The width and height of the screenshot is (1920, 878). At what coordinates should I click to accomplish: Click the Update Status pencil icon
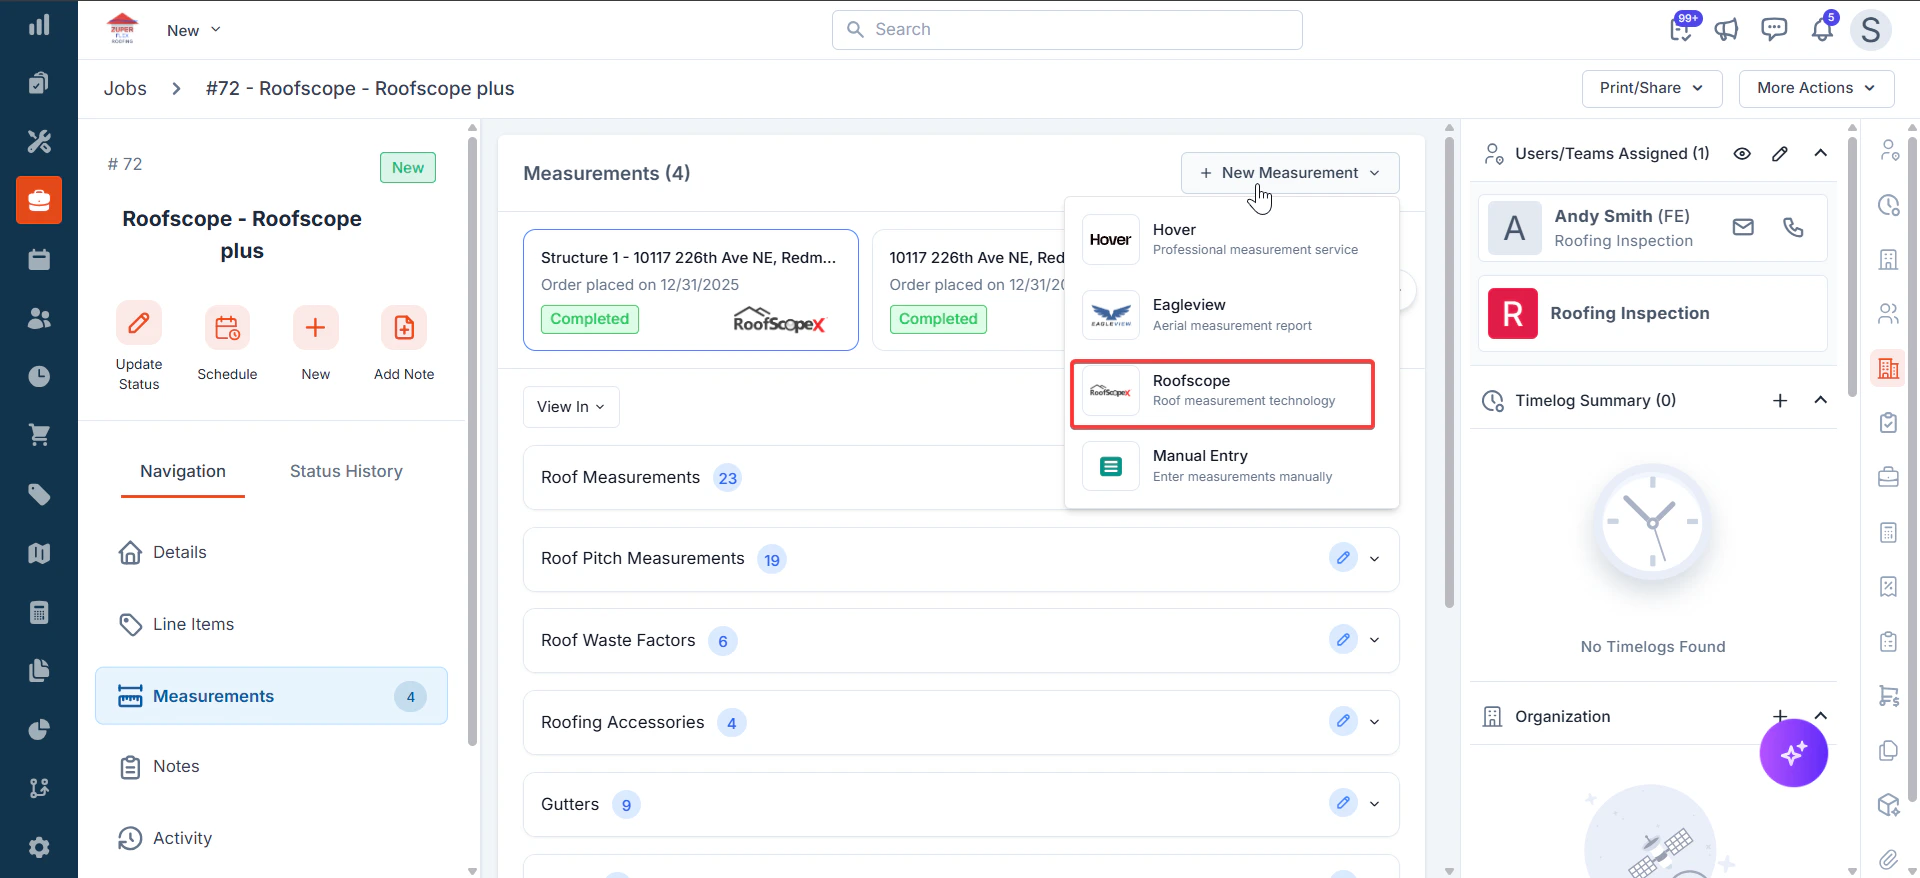click(x=139, y=323)
